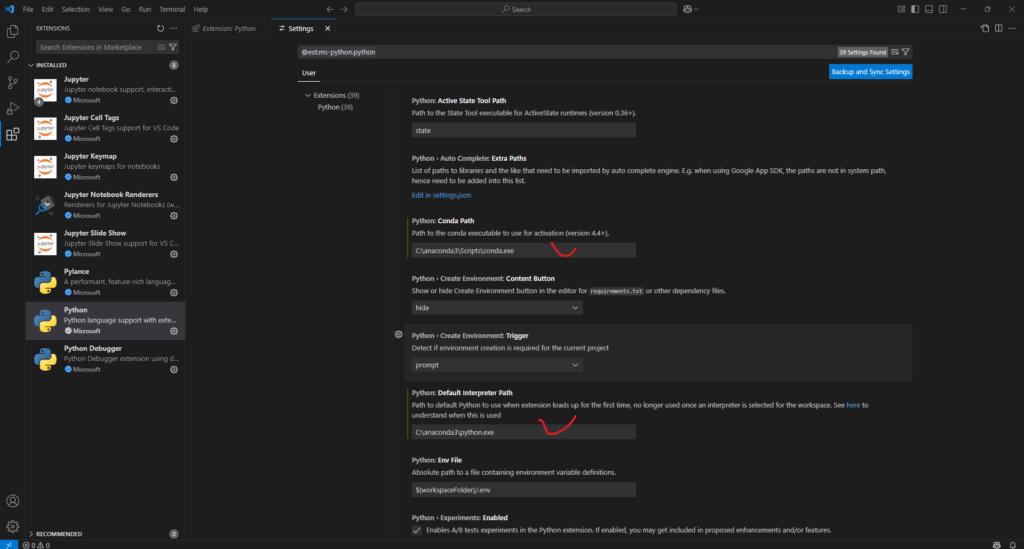Image resolution: width=1024 pixels, height=549 pixels.
Task: Open Copilot chat icon in title bar
Action: pos(690,9)
